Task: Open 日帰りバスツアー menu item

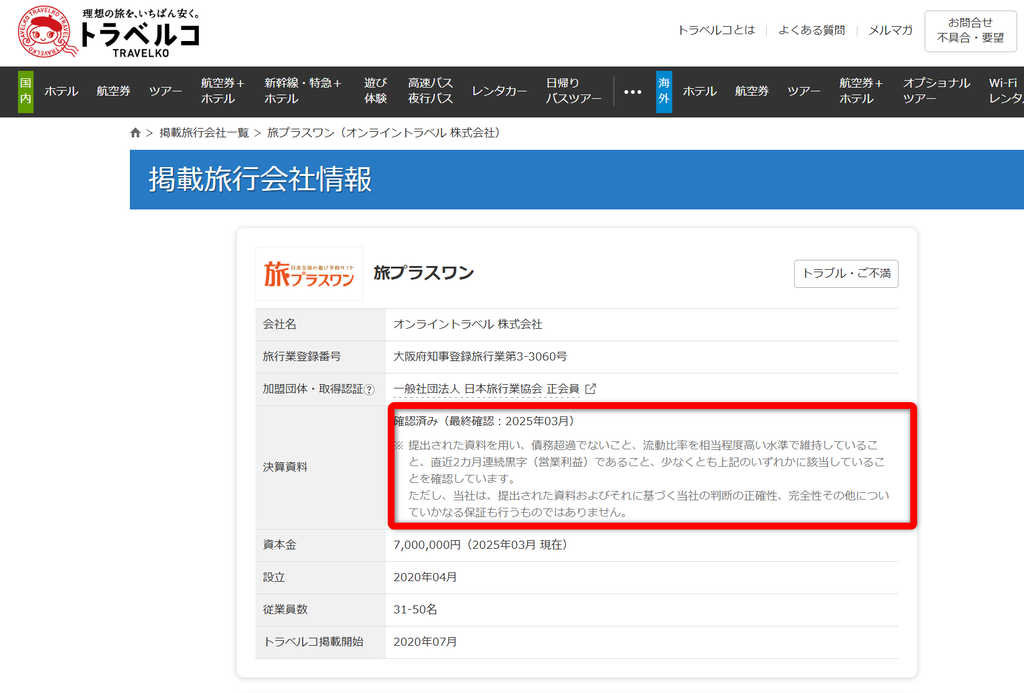Action: (x=573, y=91)
